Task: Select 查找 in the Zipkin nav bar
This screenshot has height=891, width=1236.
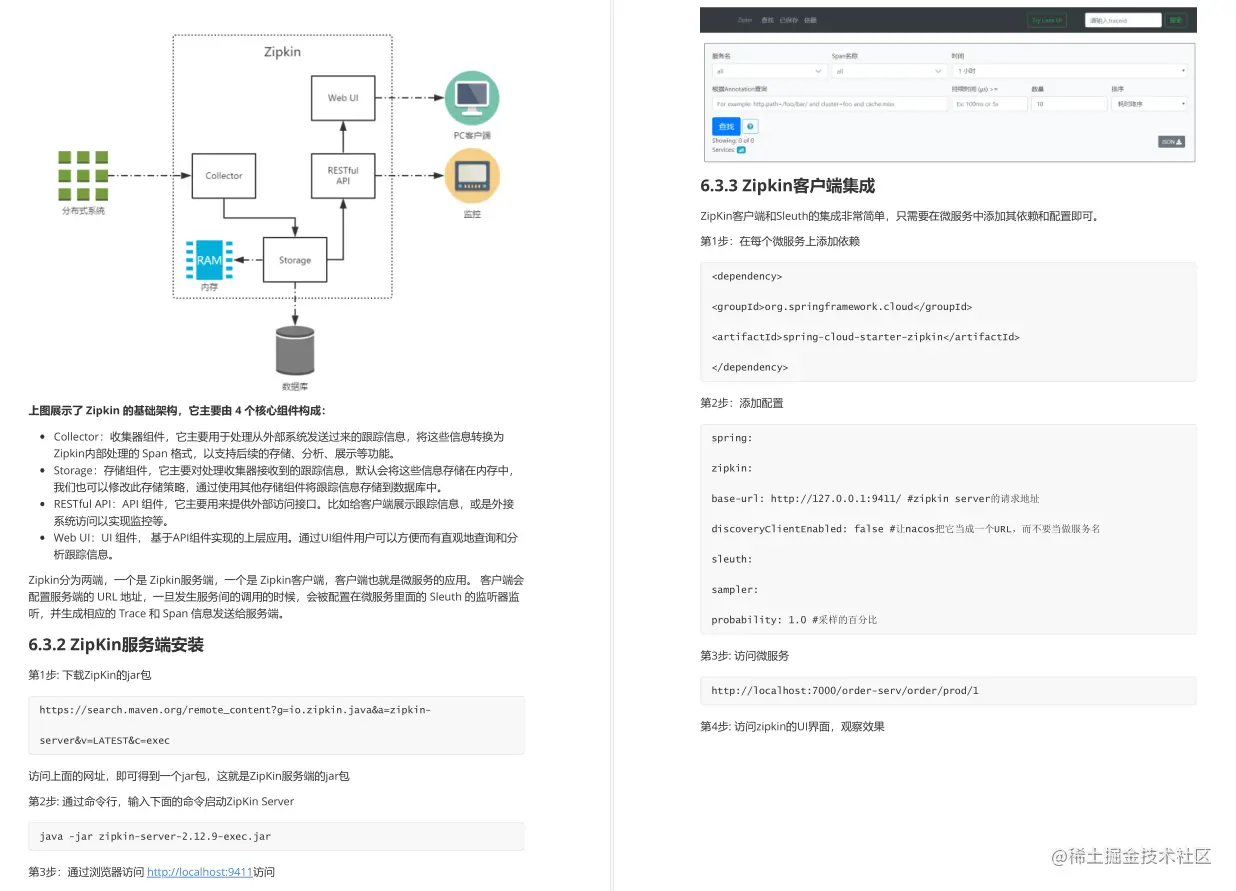Action: pos(767,20)
